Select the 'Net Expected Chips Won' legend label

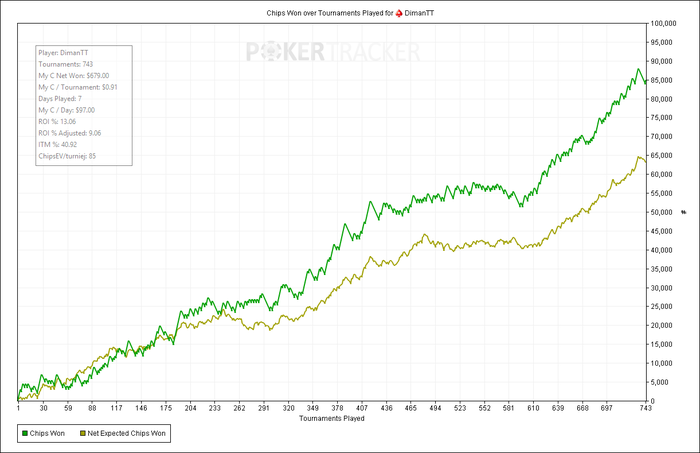[x=126, y=433]
